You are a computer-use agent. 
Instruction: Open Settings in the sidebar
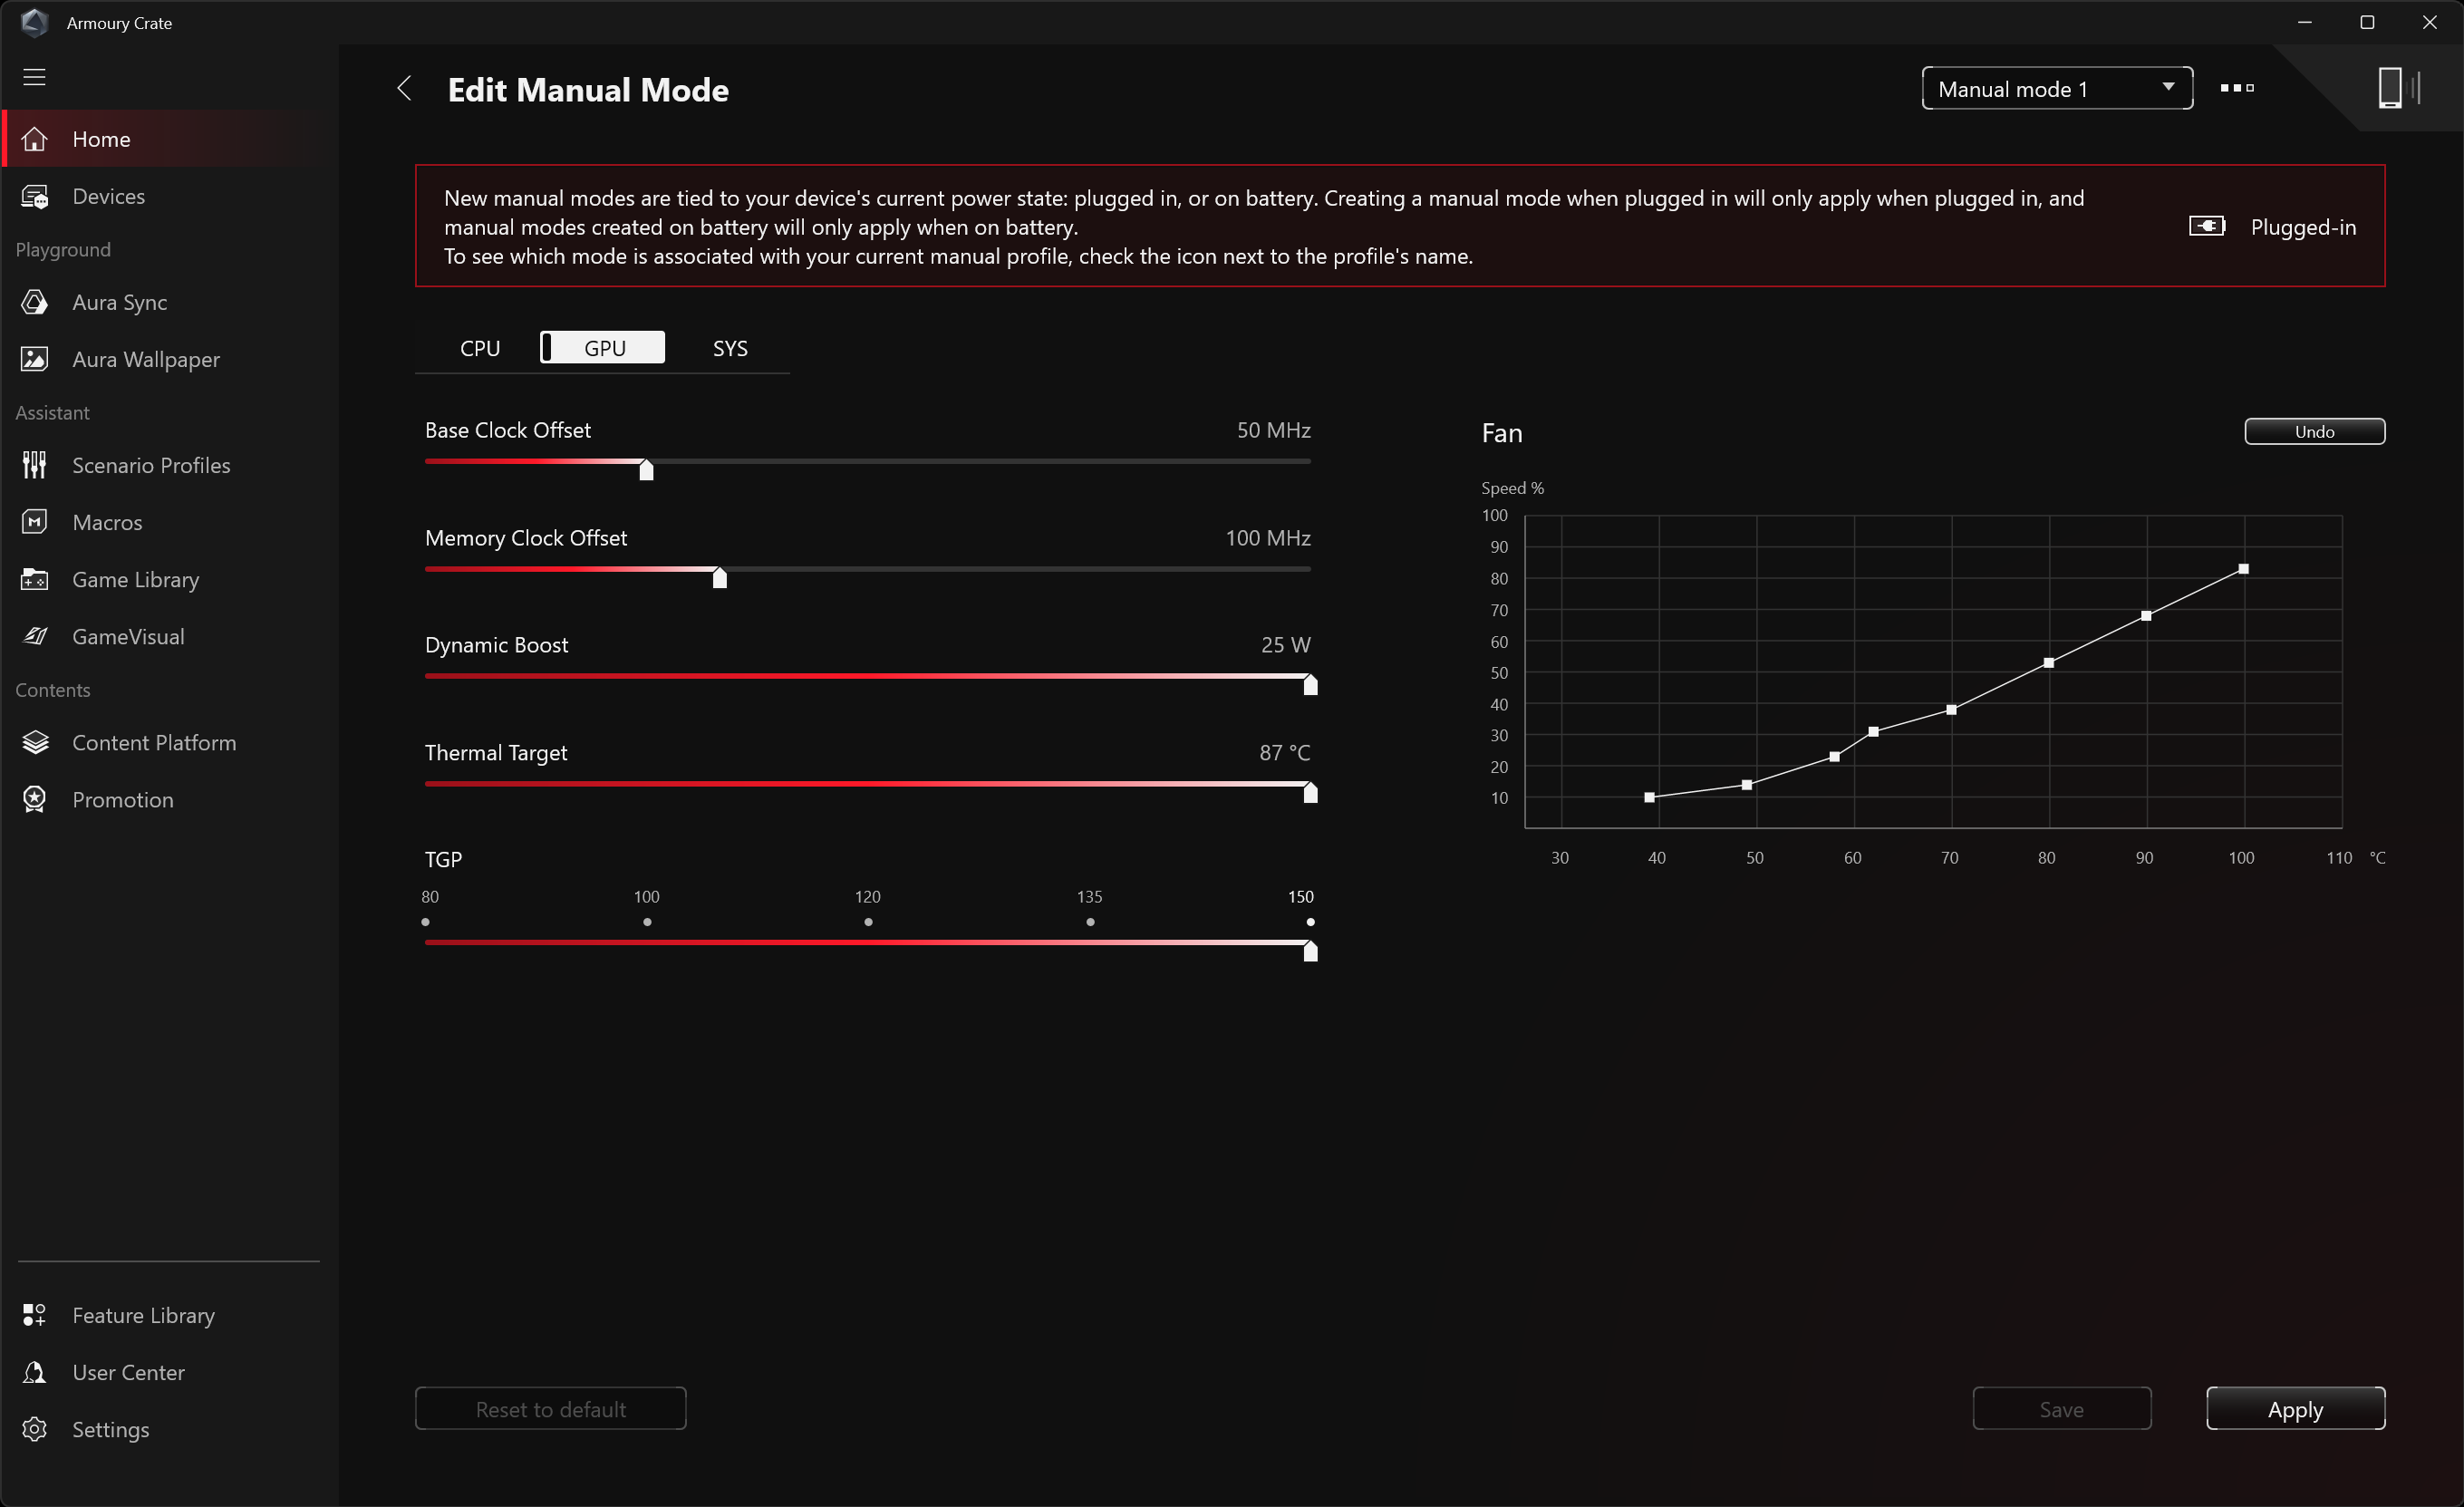tap(110, 1429)
